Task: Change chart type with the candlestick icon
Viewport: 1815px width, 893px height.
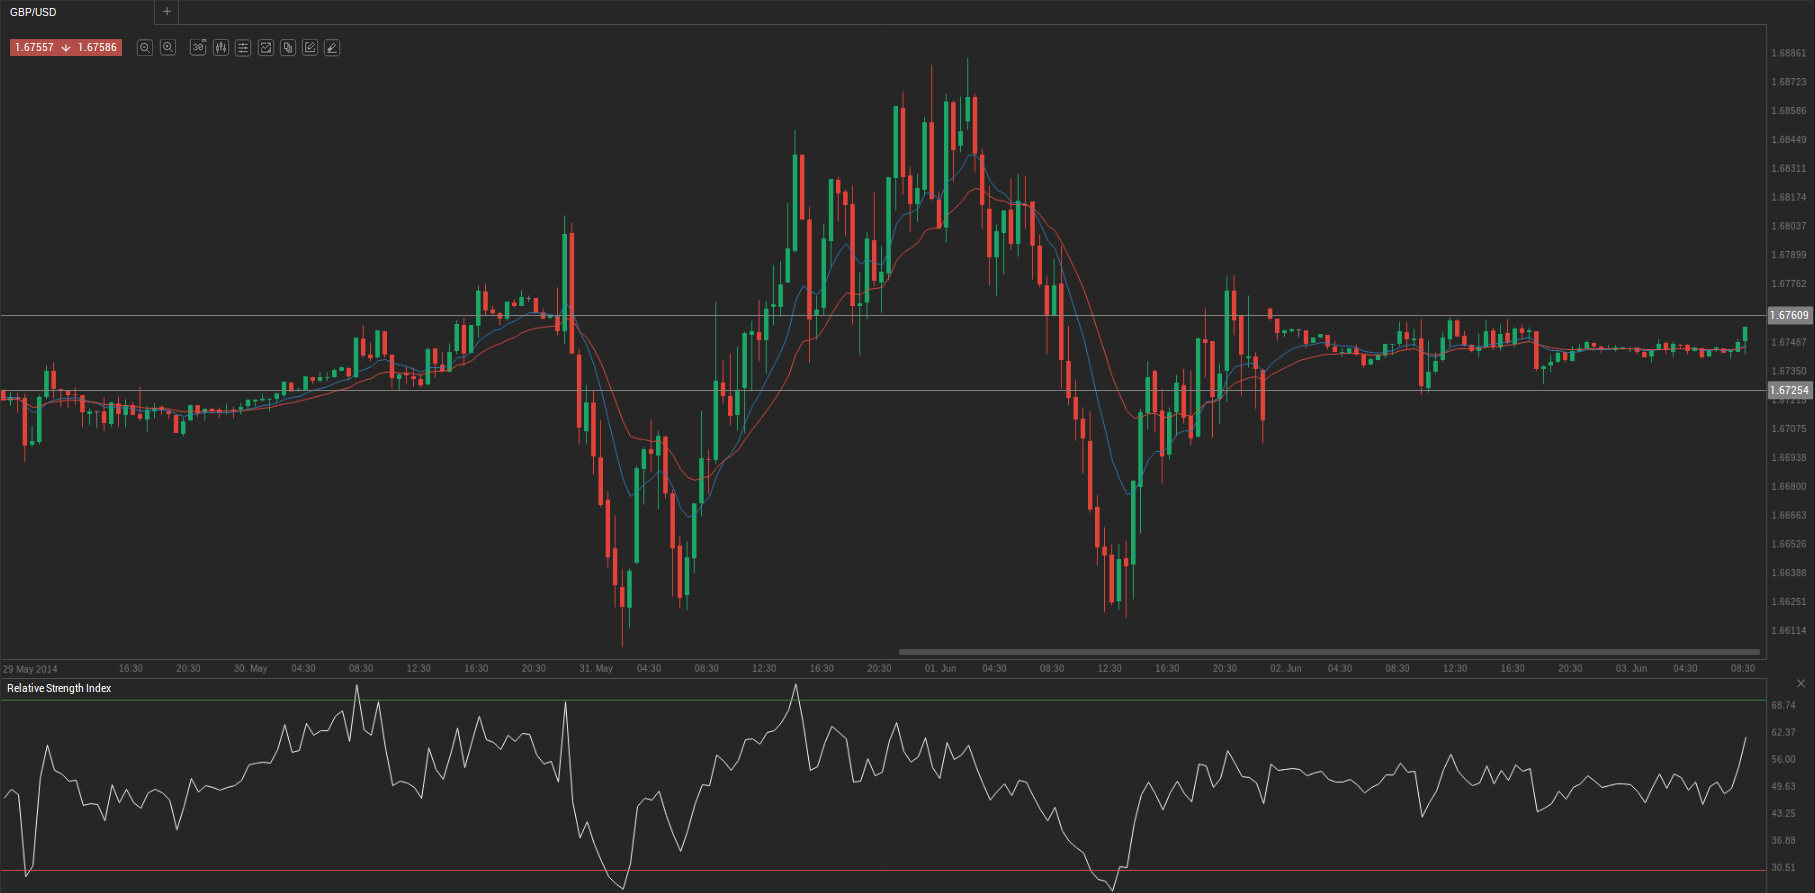Action: click(x=221, y=48)
